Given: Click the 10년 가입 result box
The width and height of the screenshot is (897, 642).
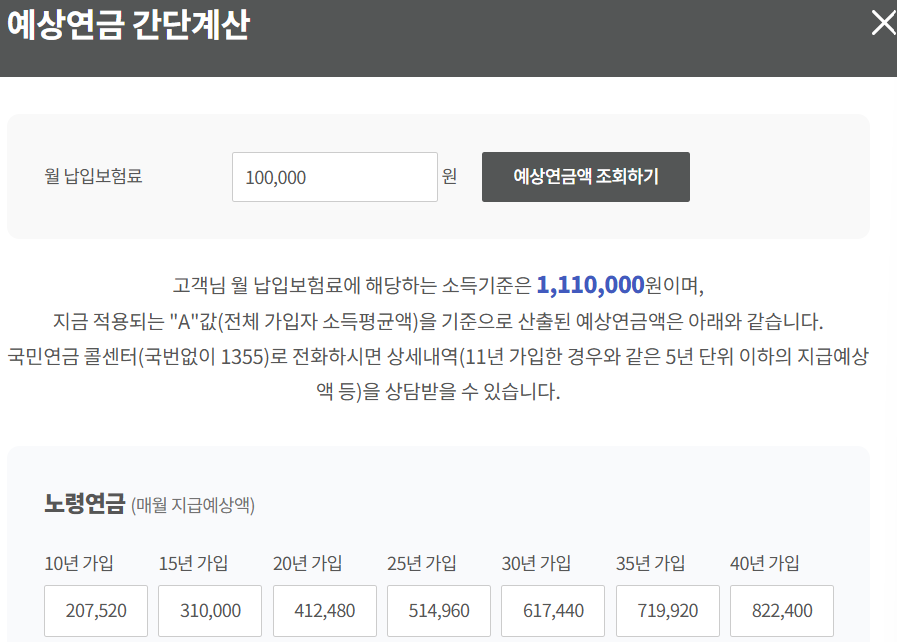Looking at the screenshot, I should 95,610.
